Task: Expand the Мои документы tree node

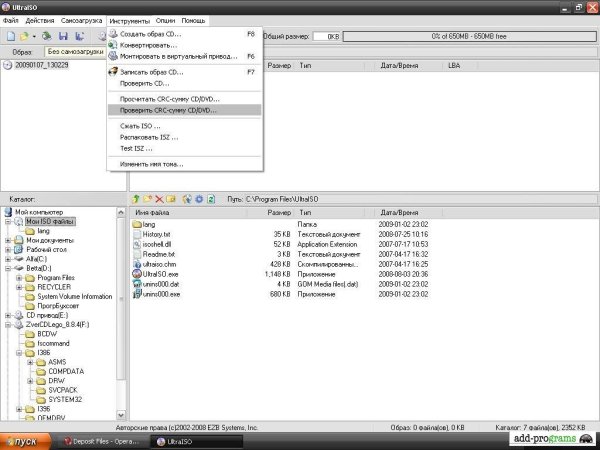Action: (x=8, y=240)
